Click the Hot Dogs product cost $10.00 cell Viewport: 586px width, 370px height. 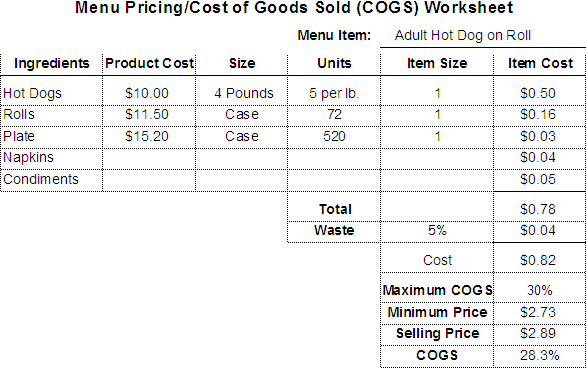[x=149, y=91]
